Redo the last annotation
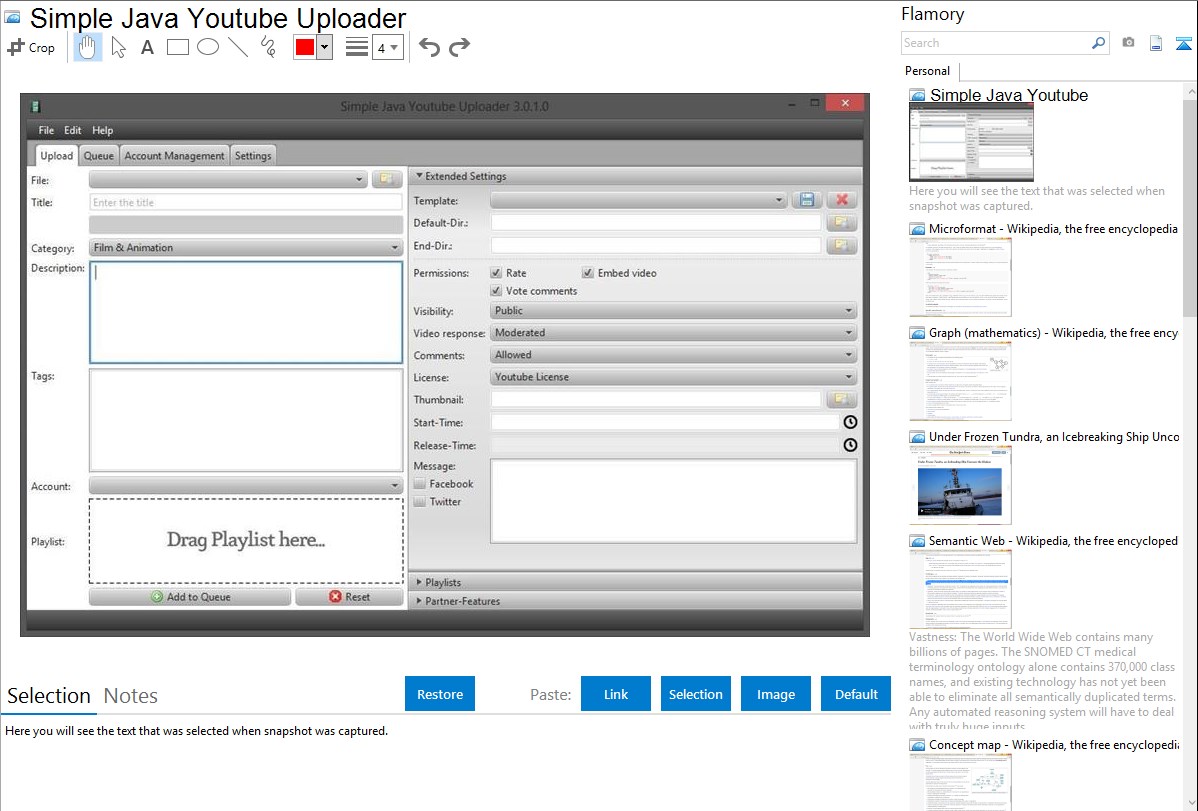Screen dimensions: 1198x811 tap(459, 47)
